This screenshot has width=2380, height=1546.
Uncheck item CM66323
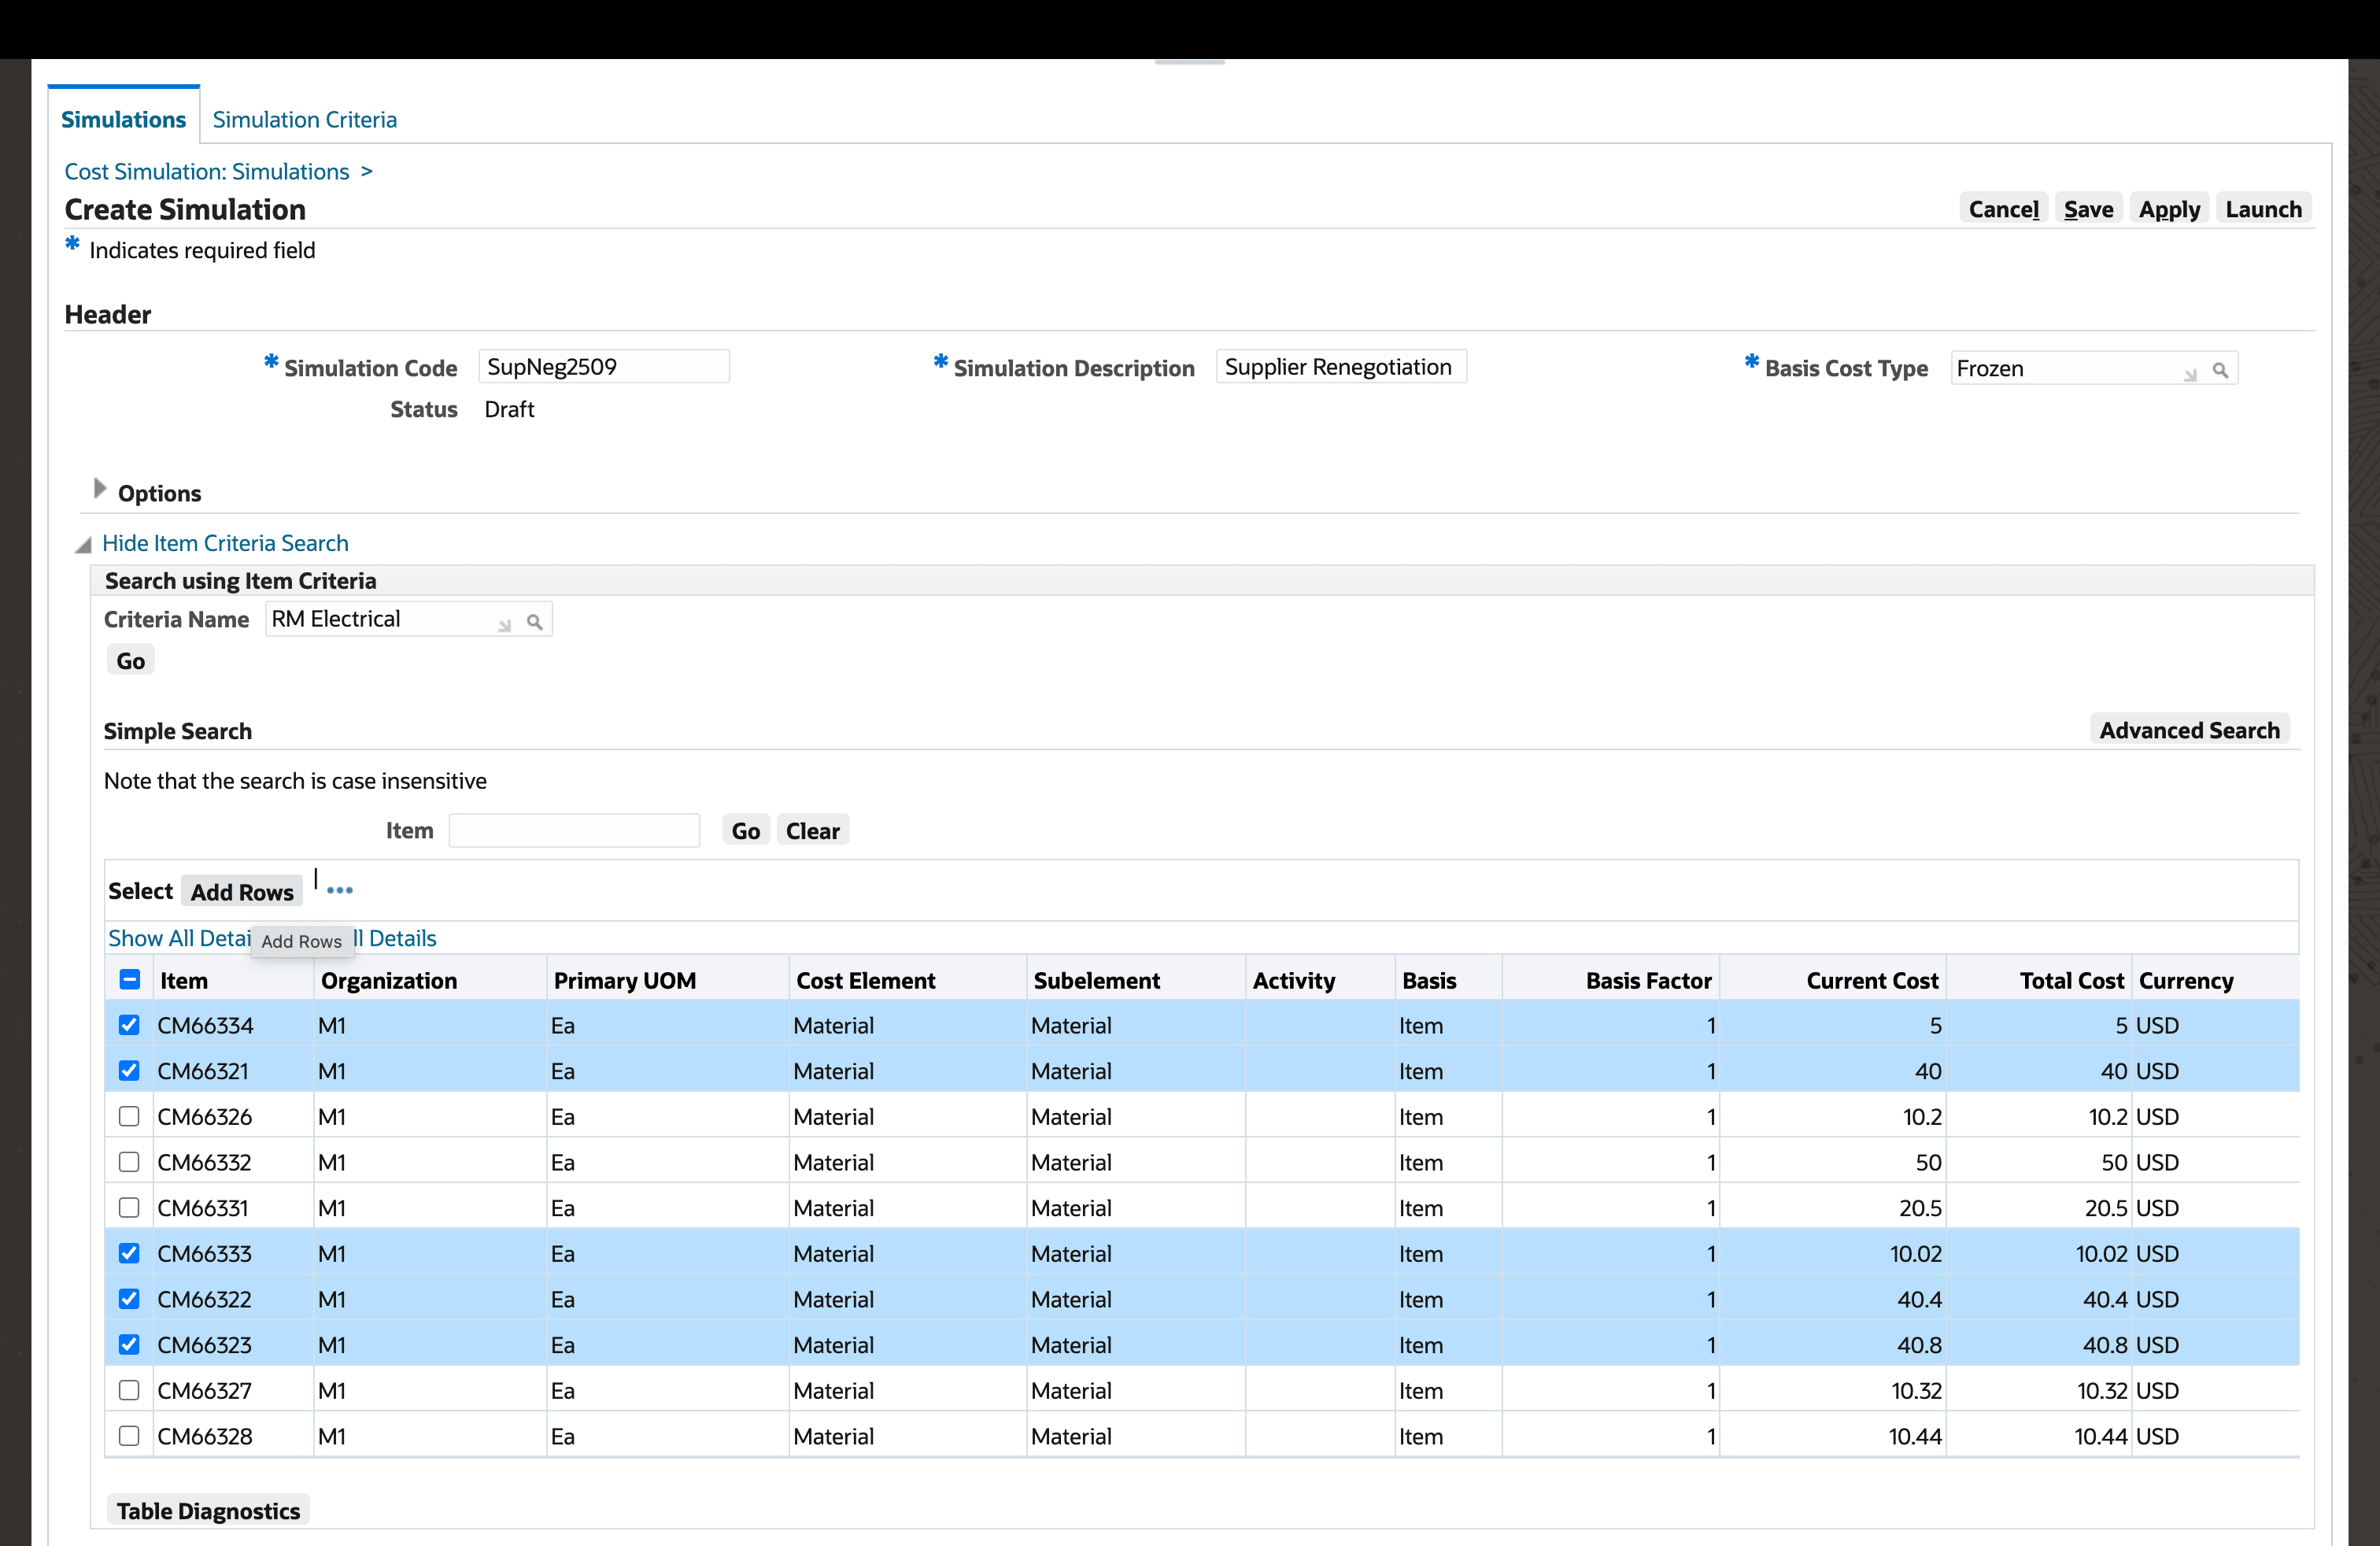click(x=129, y=1344)
